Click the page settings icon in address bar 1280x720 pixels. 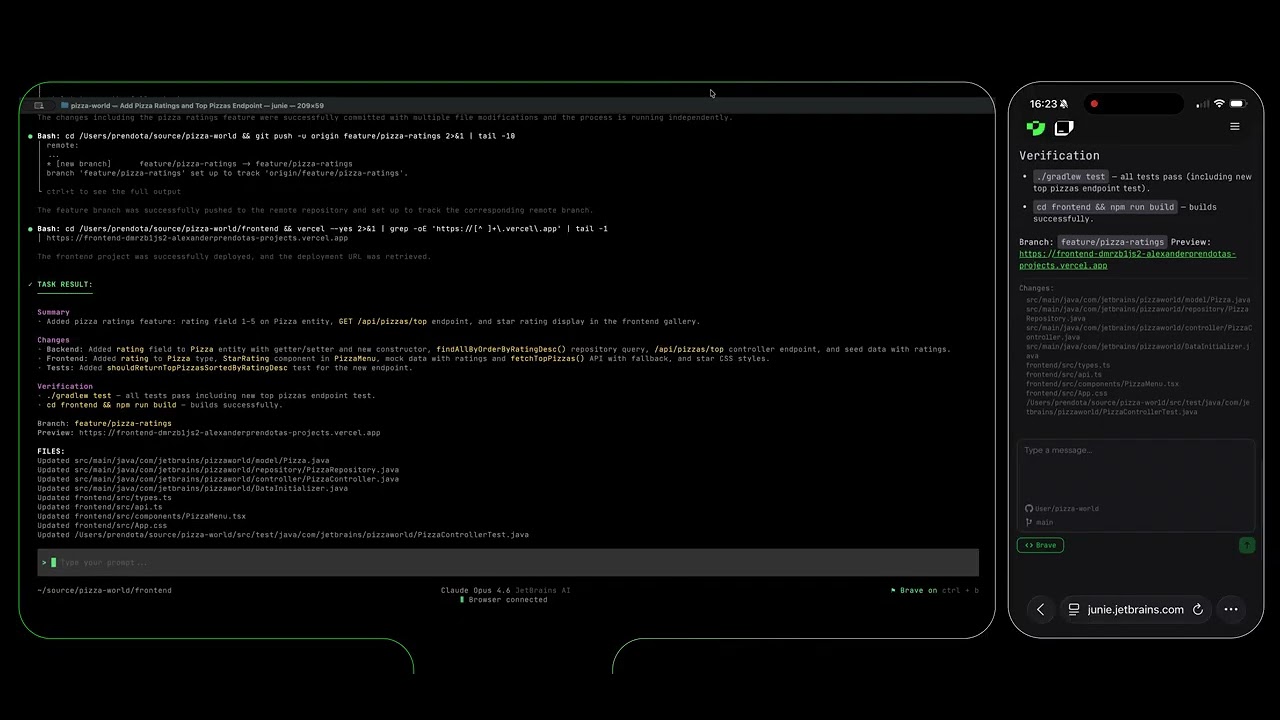pyautogui.click(x=1074, y=609)
